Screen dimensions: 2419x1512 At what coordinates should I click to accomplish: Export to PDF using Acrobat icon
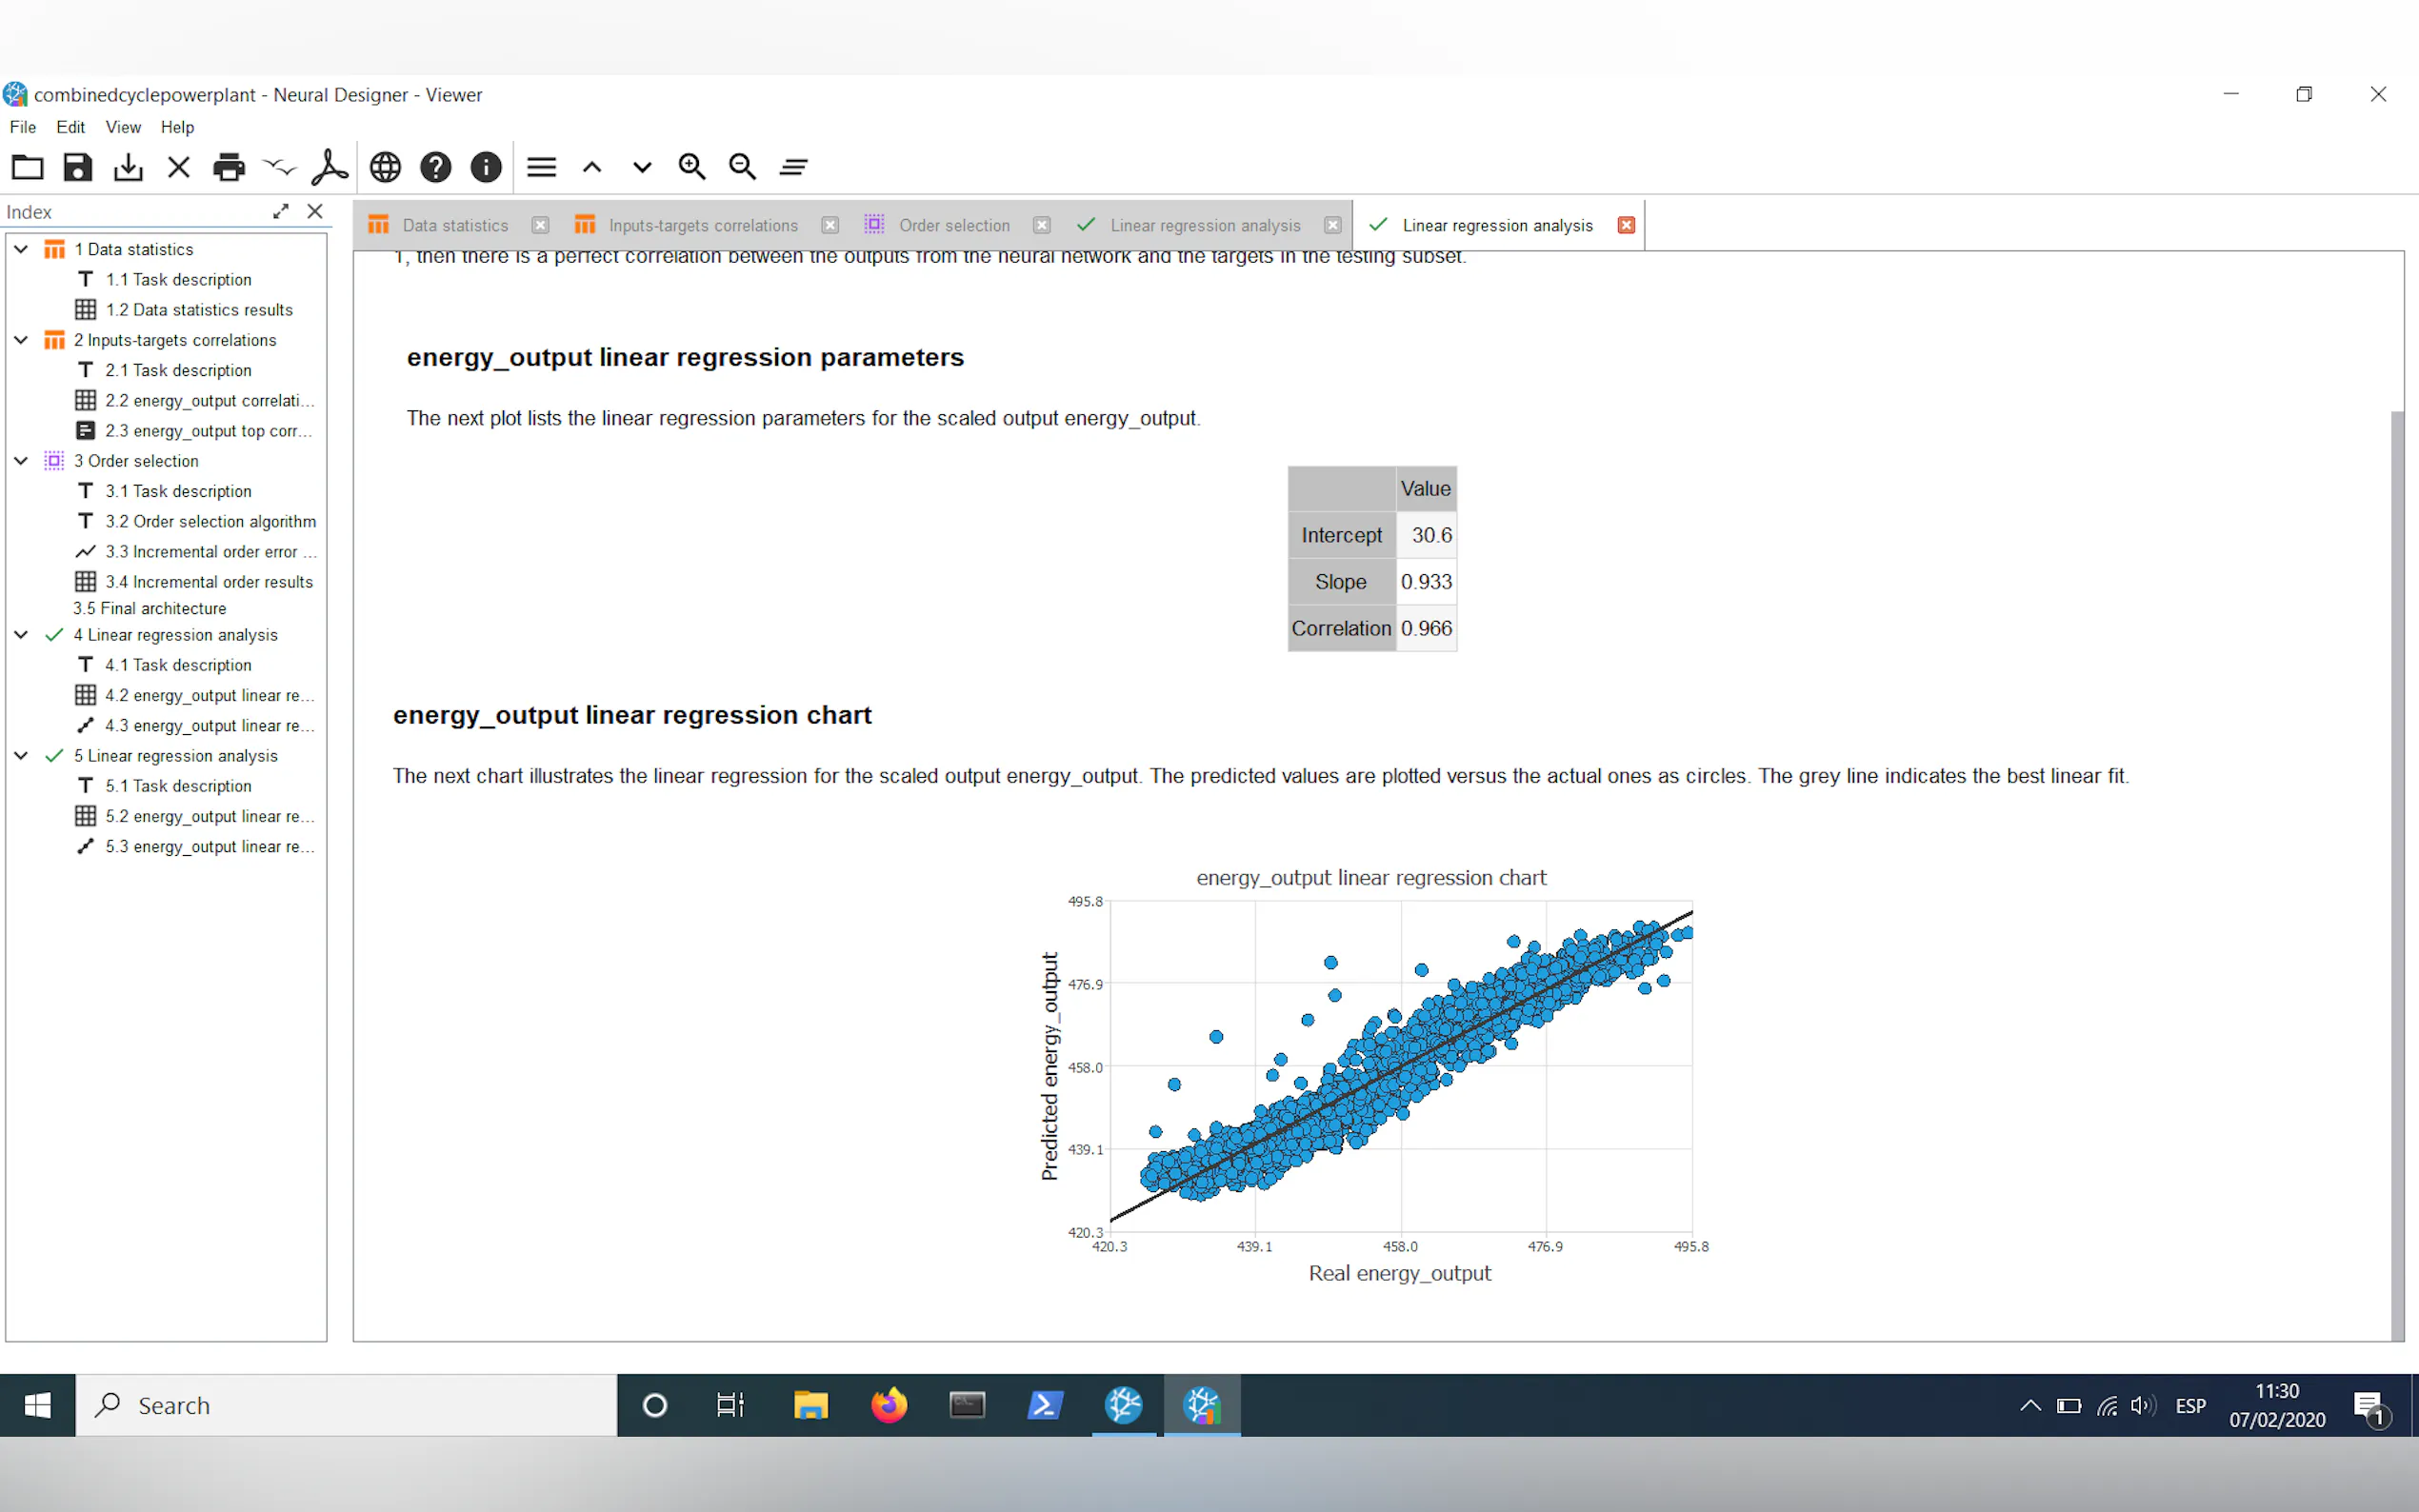[330, 167]
